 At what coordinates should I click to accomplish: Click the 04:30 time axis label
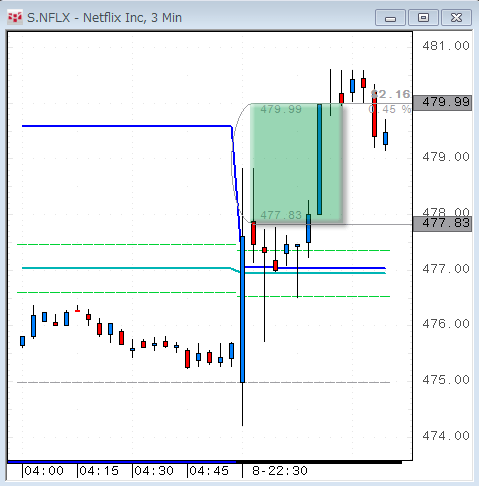[154, 471]
